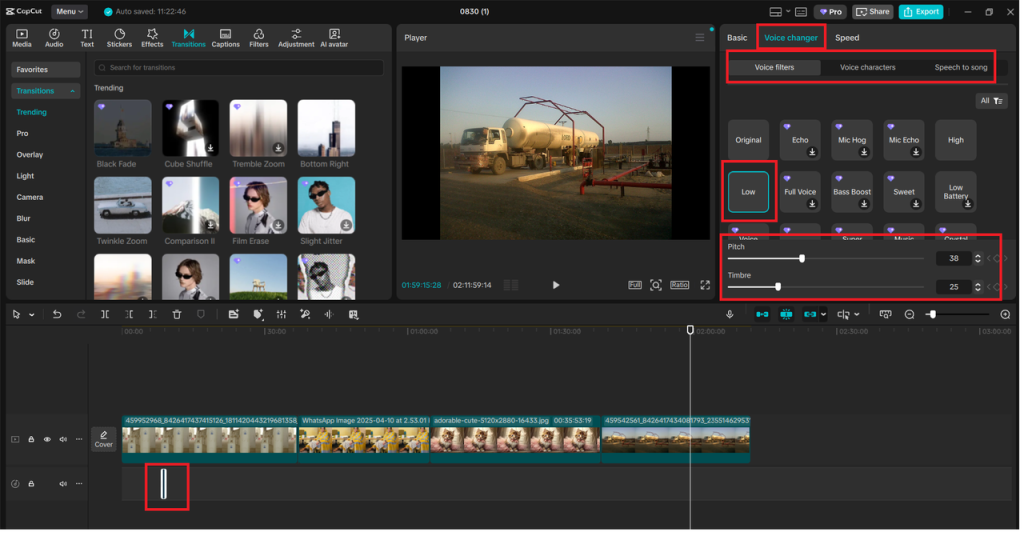Viewport: 1024px width, 540px height.
Task: Zoom out the timeline with minus icon
Action: point(909,315)
